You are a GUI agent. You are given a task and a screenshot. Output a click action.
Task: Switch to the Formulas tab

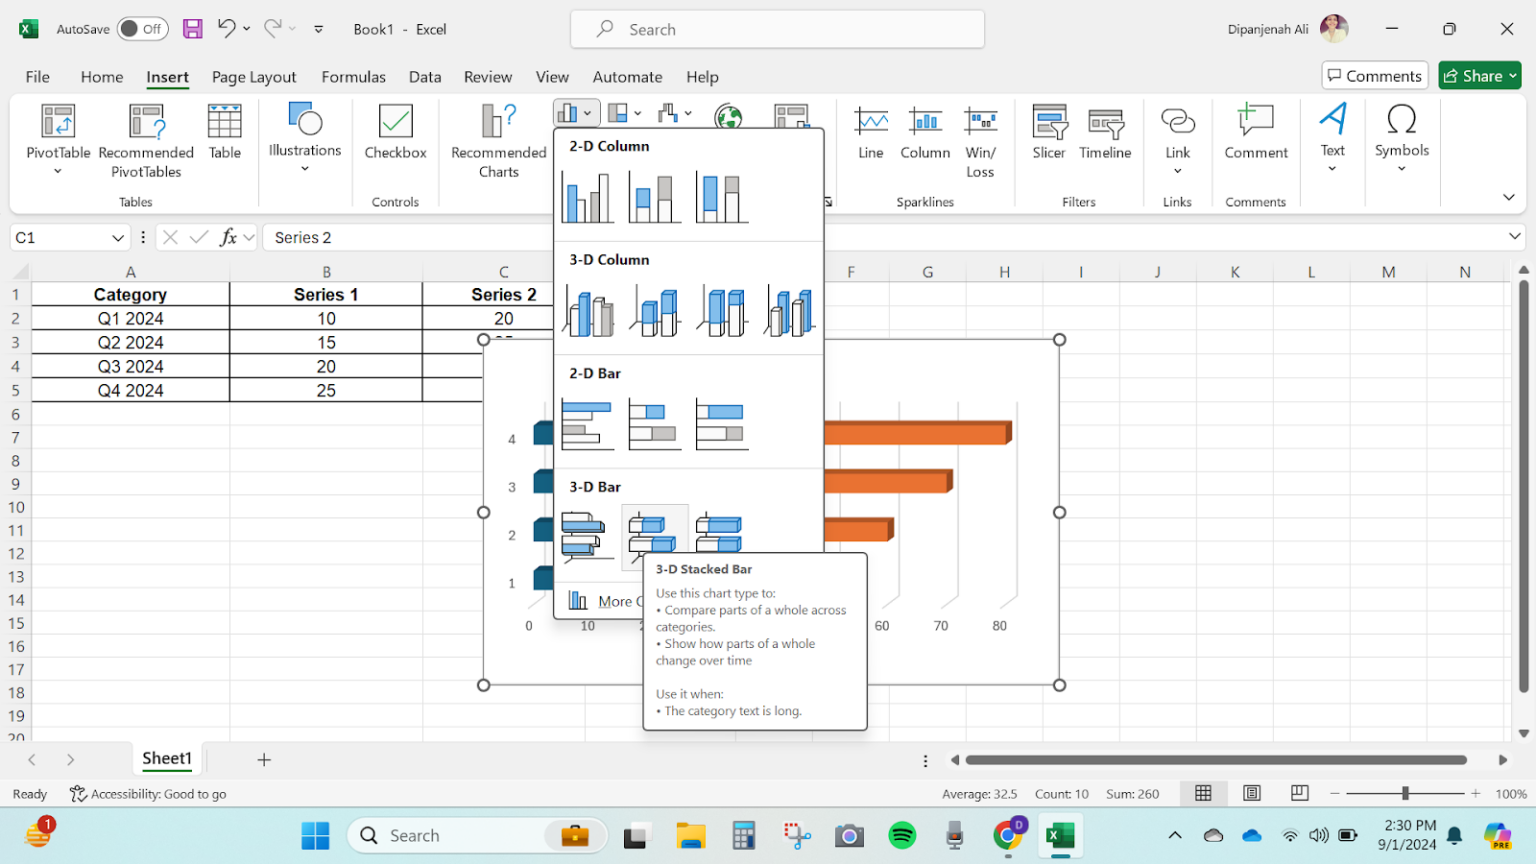coord(353,77)
